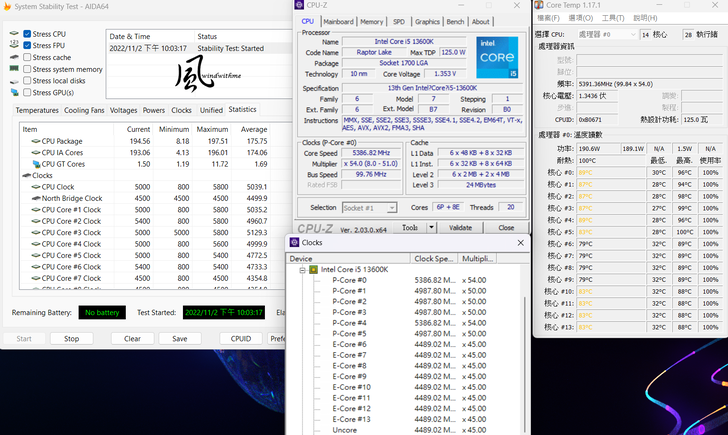This screenshot has width=728, height=435.
Task: Click the North Bridge Clock chip icon
Action: tap(35, 198)
